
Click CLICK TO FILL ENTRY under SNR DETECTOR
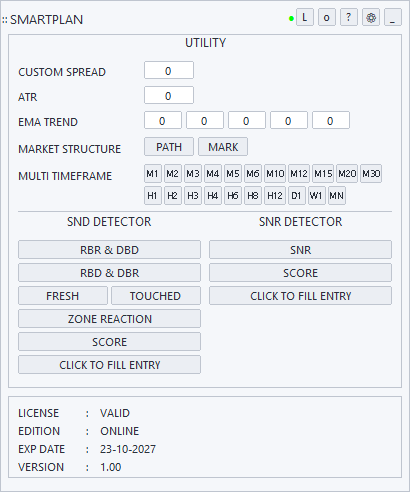[300, 296]
